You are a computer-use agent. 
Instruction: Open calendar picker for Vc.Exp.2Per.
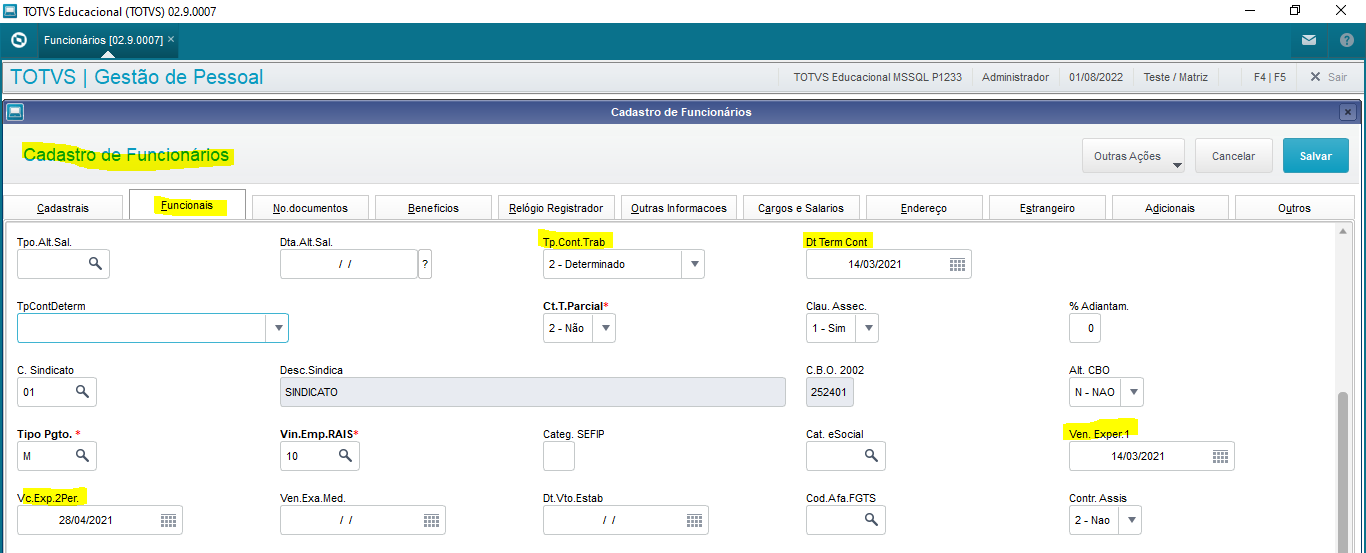pyautogui.click(x=168, y=520)
